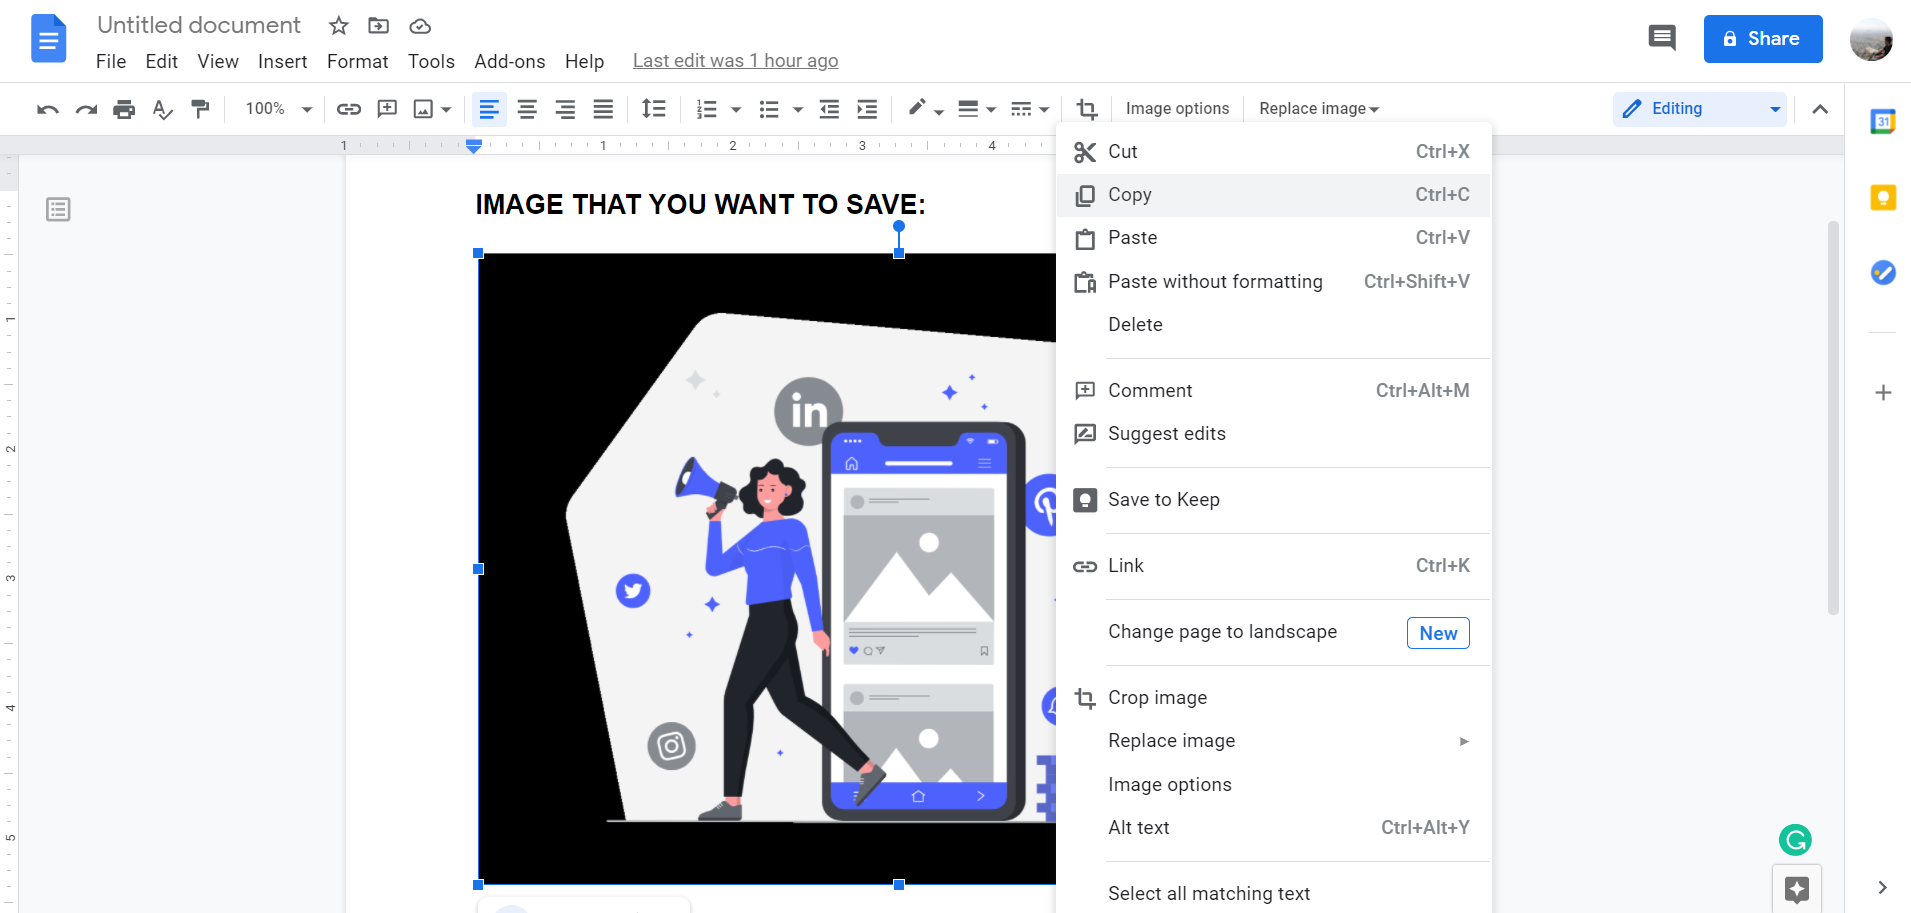Open the File menu
Viewport: 1911px width, 913px height.
pos(111,62)
